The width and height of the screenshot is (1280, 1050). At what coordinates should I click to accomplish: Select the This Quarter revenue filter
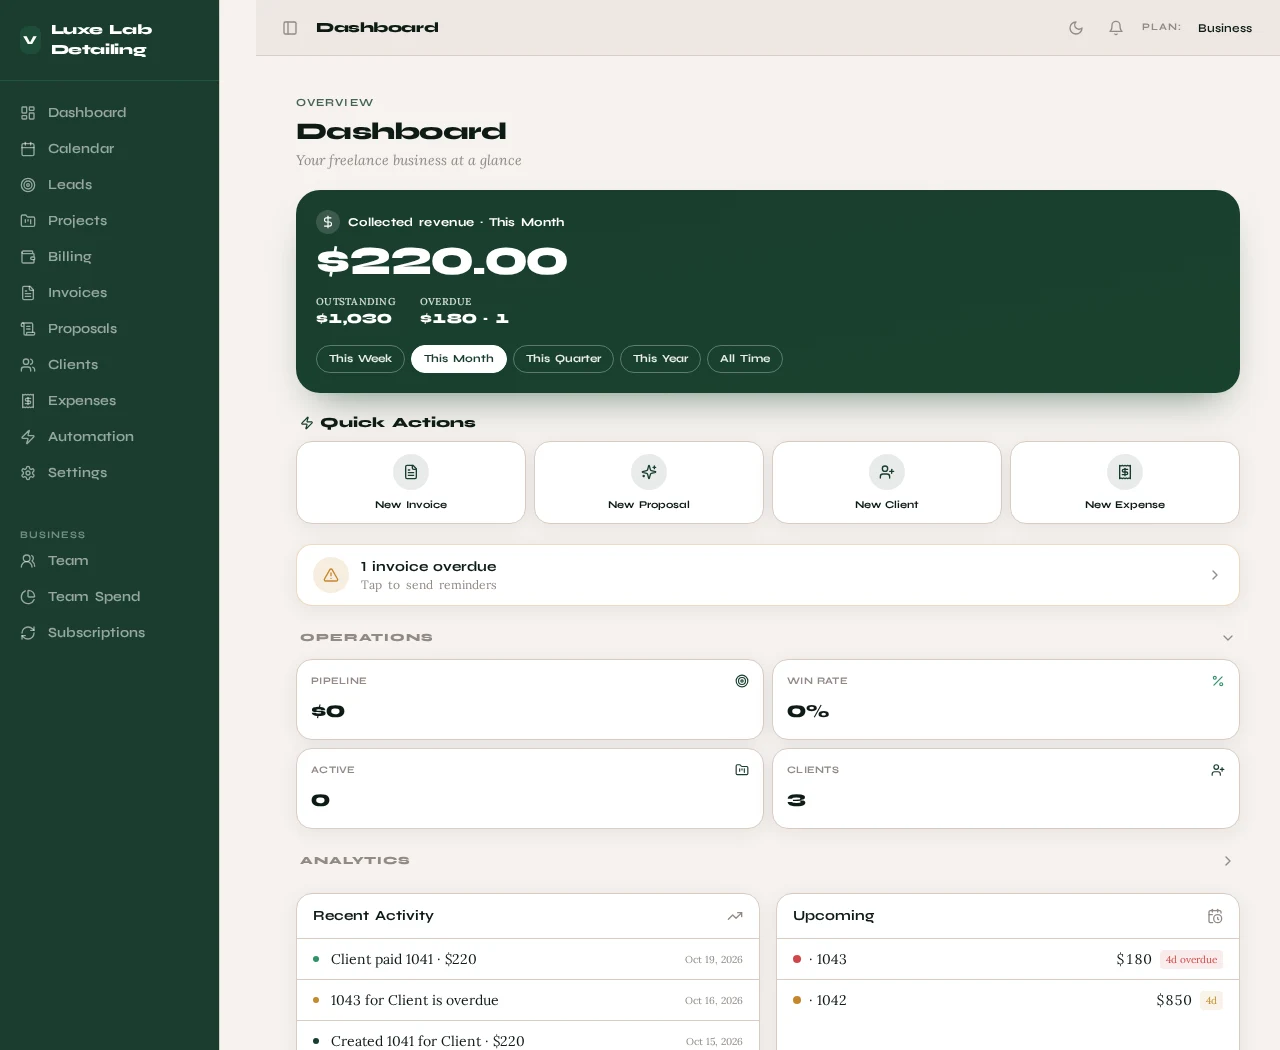[x=564, y=359]
